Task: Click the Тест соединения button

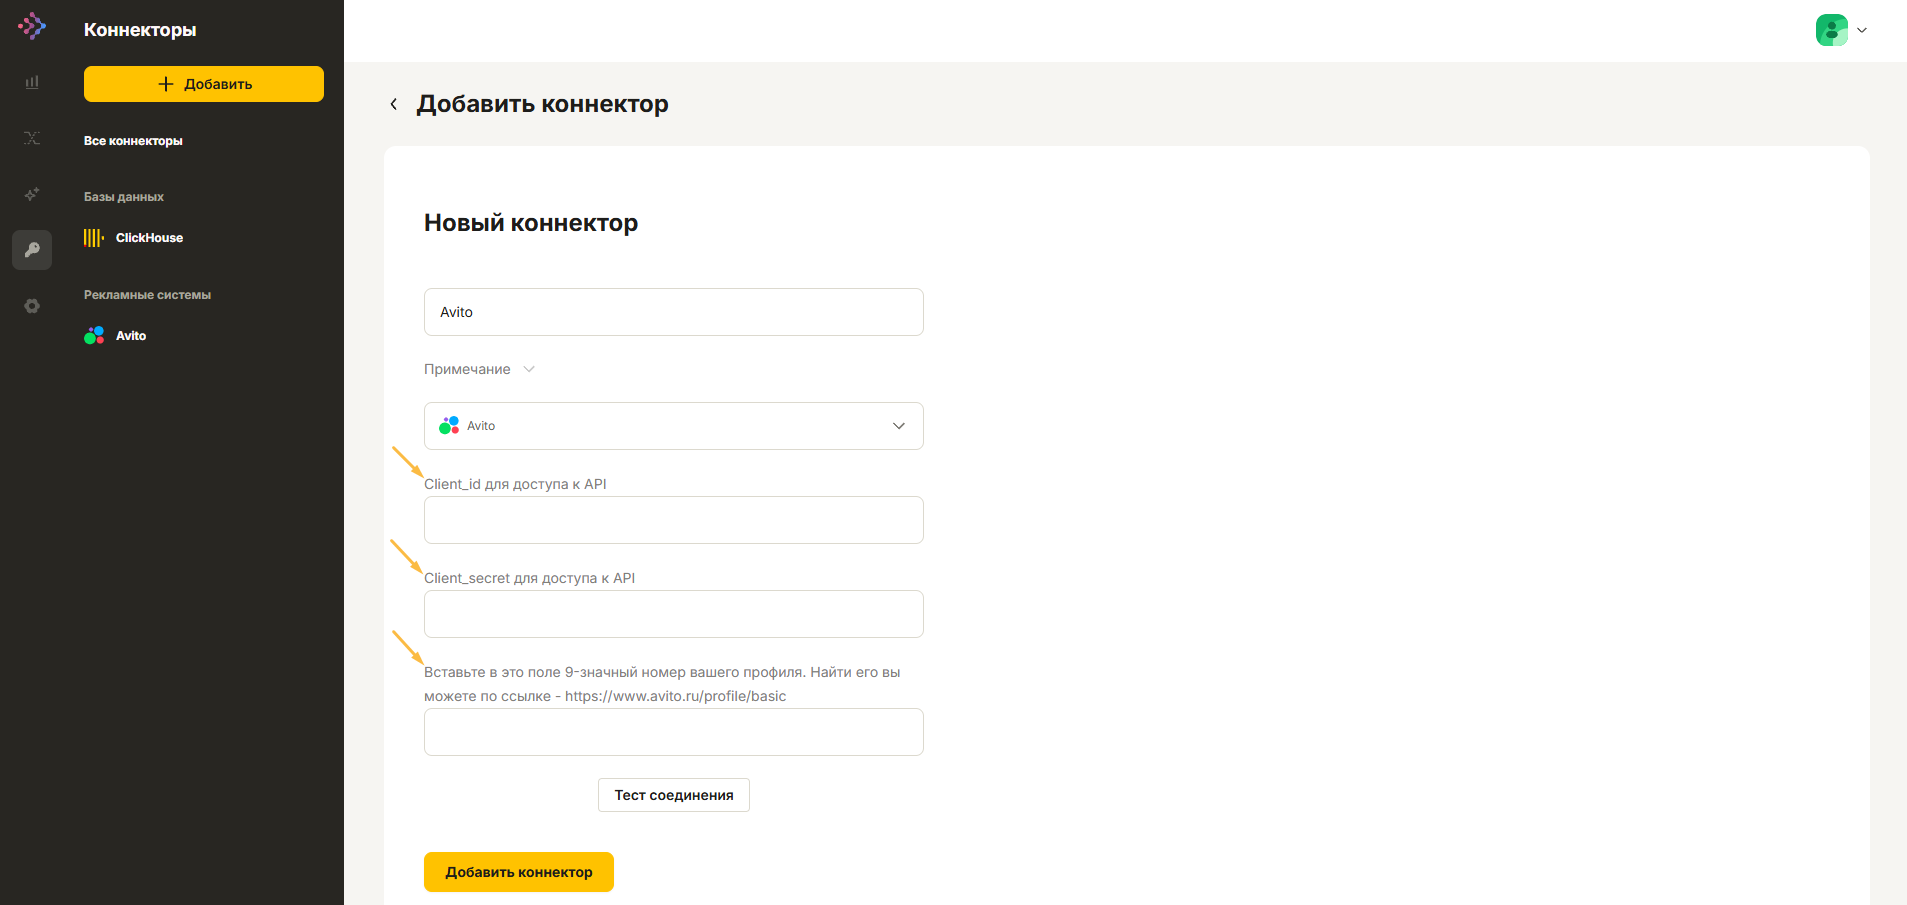Action: coord(674,795)
